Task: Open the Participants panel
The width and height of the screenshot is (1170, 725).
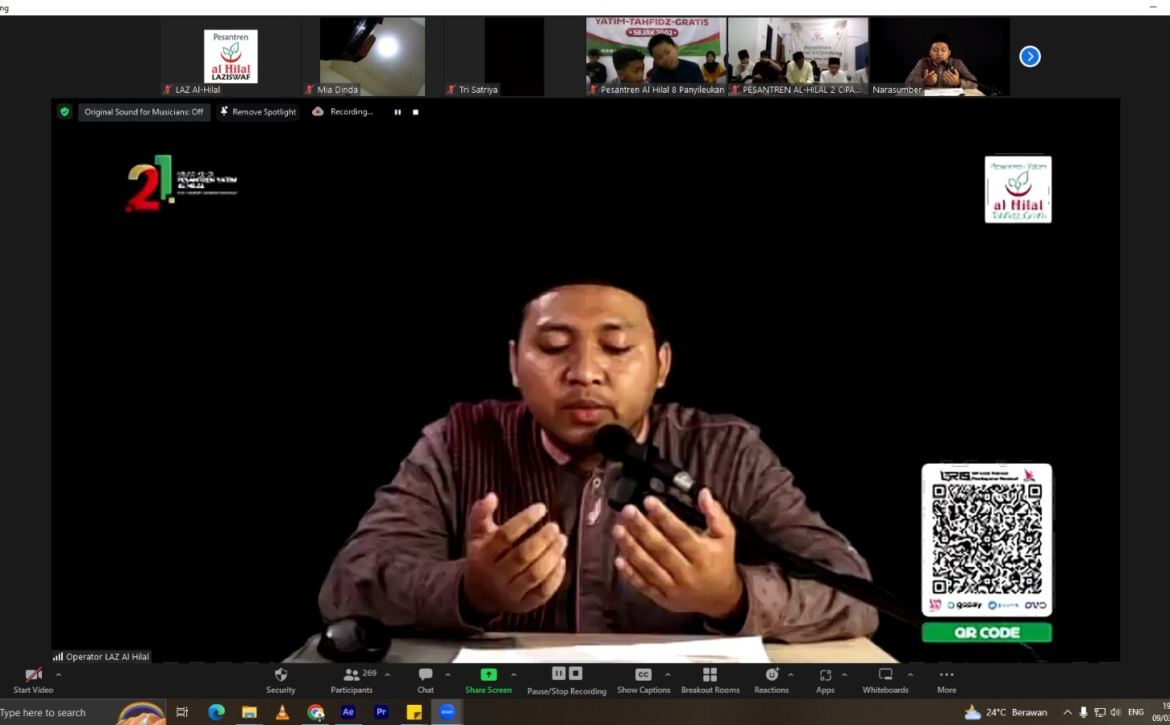Action: pos(351,680)
